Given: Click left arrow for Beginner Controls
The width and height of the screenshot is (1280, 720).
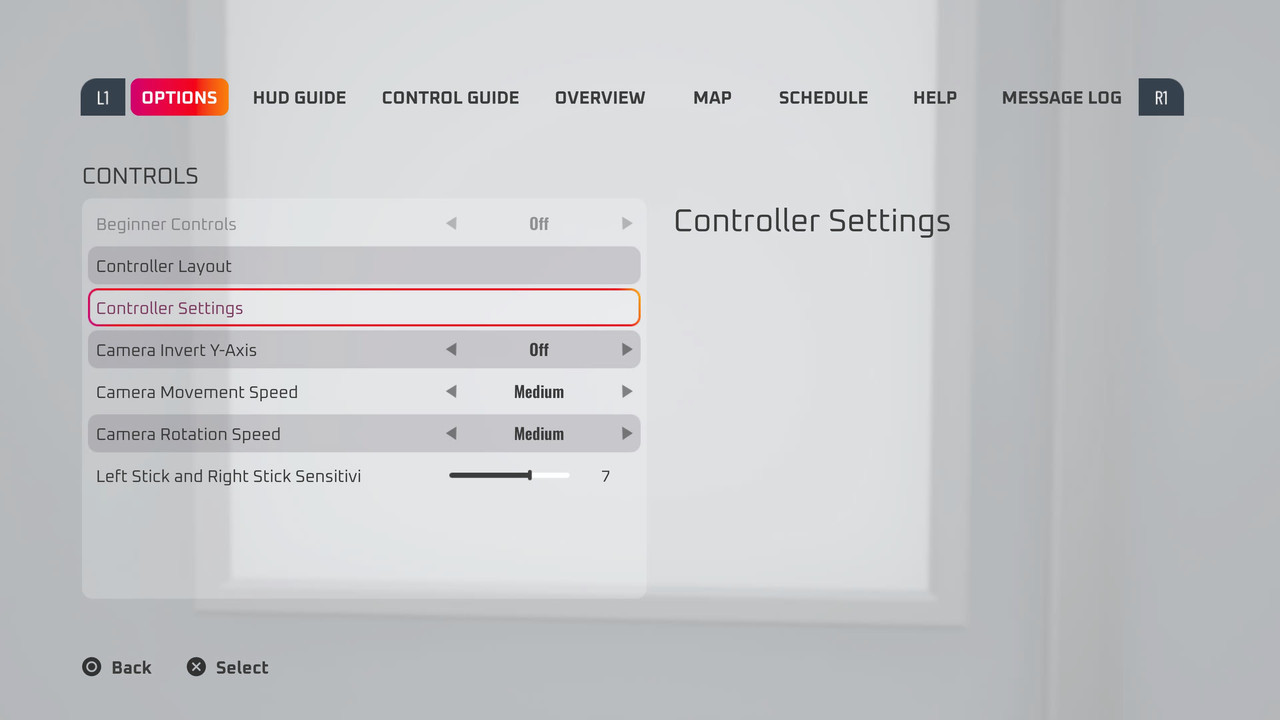Looking at the screenshot, I should [451, 224].
